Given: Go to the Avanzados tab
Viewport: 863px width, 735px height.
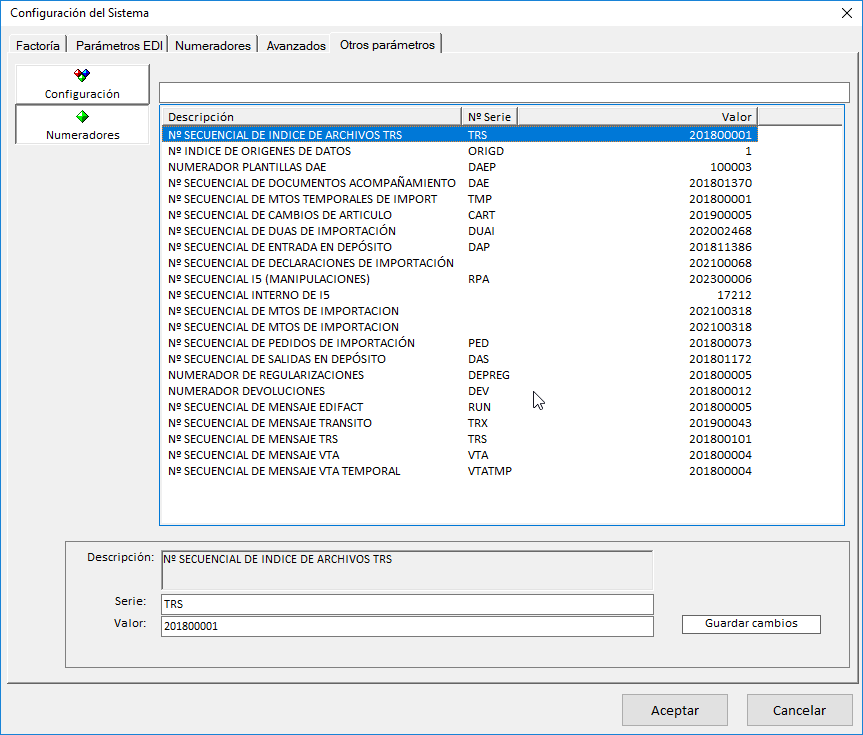Looking at the screenshot, I should (296, 45).
